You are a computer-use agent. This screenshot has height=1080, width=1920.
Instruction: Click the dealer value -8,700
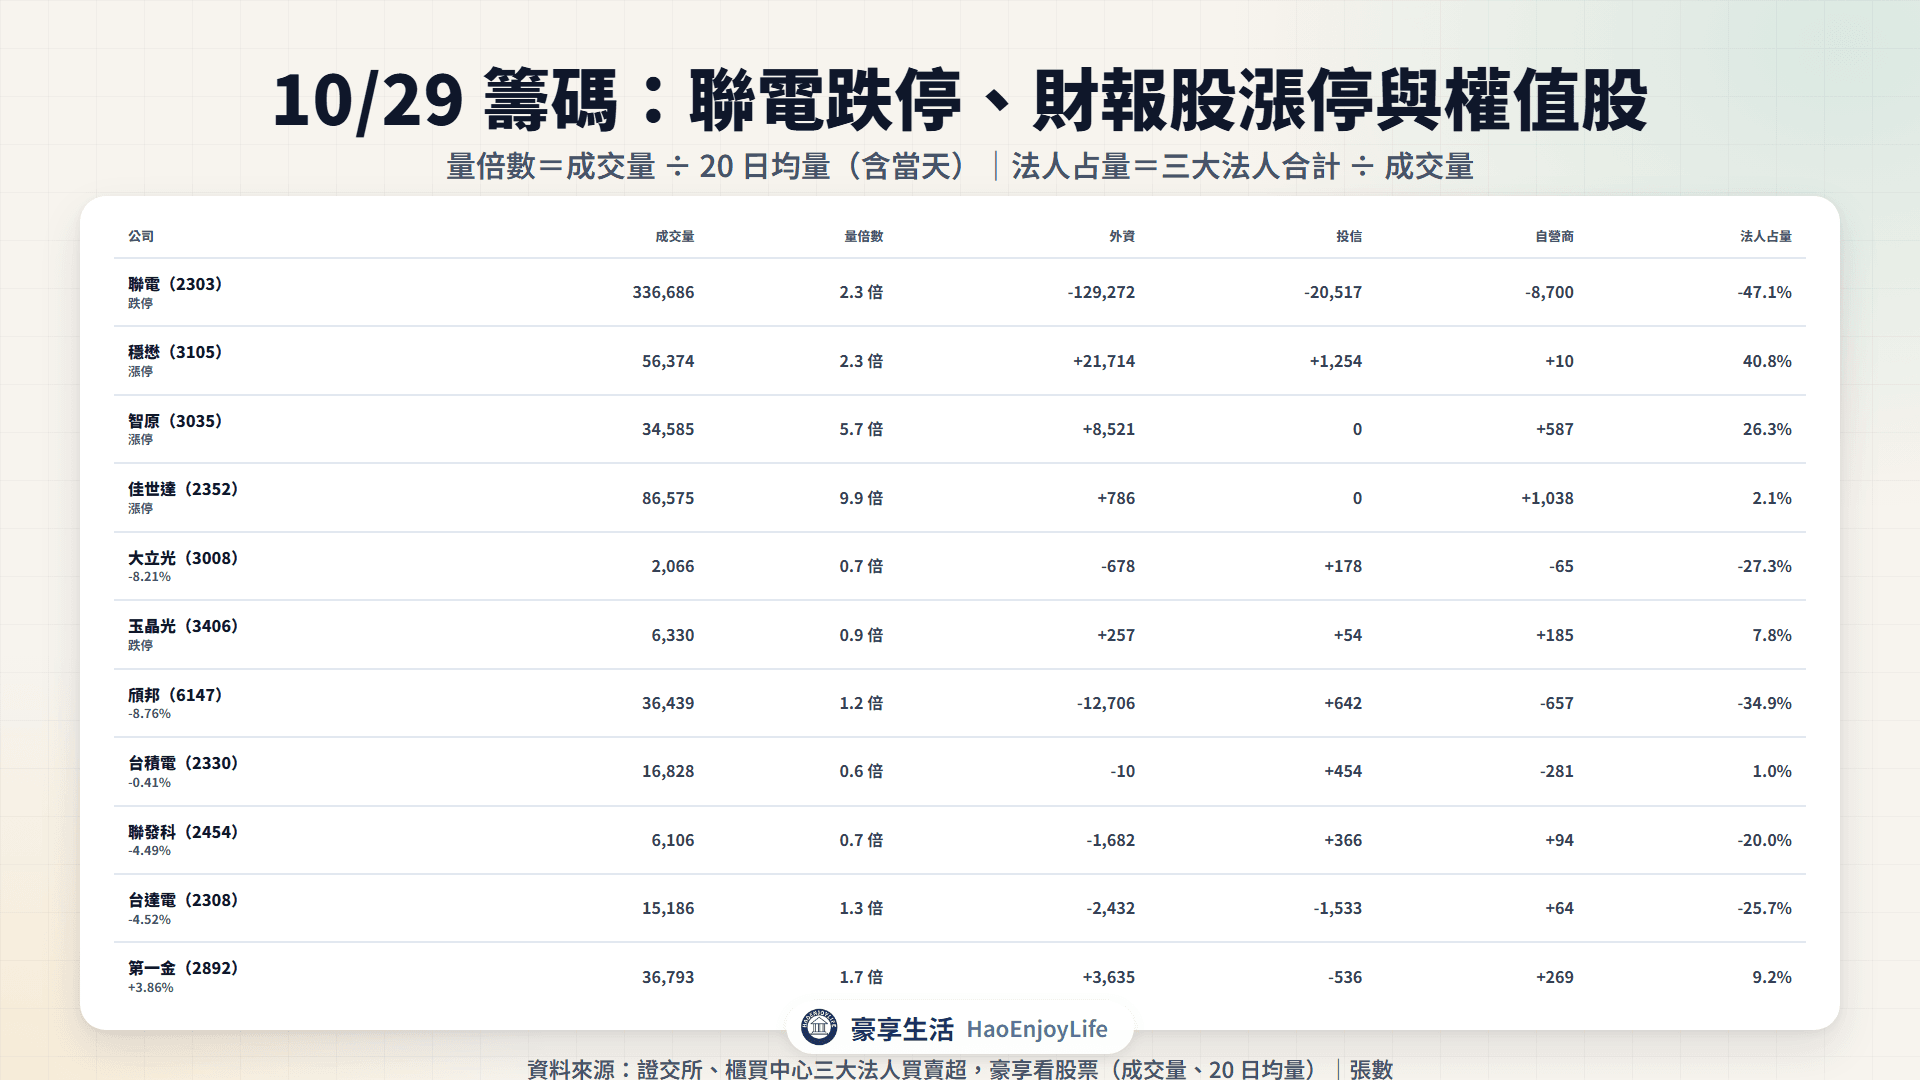pyautogui.click(x=1549, y=292)
